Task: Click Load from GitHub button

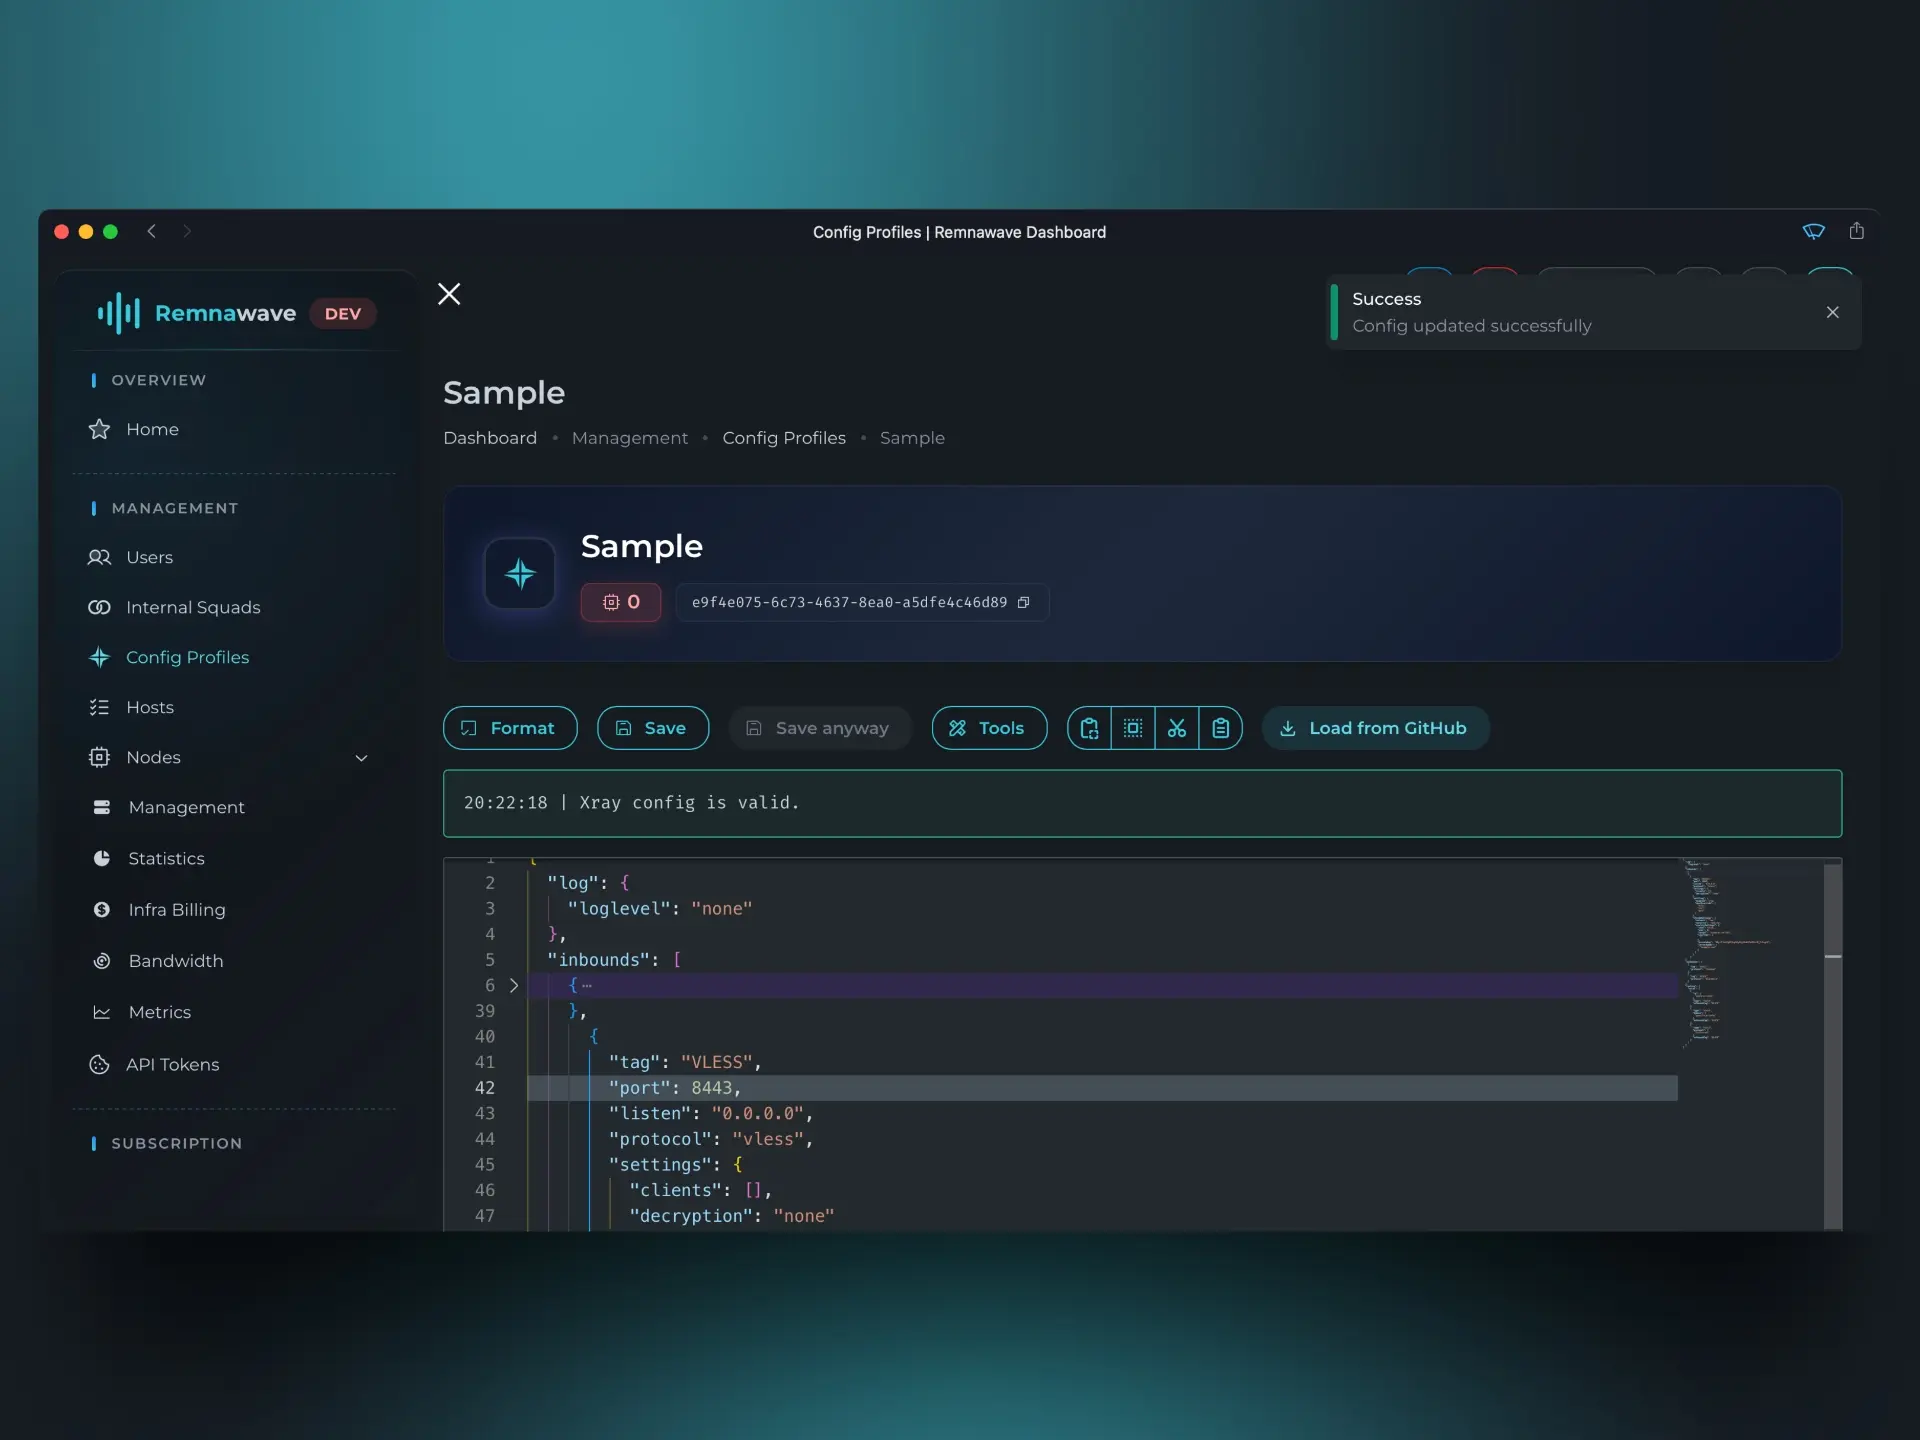Action: click(x=1375, y=728)
